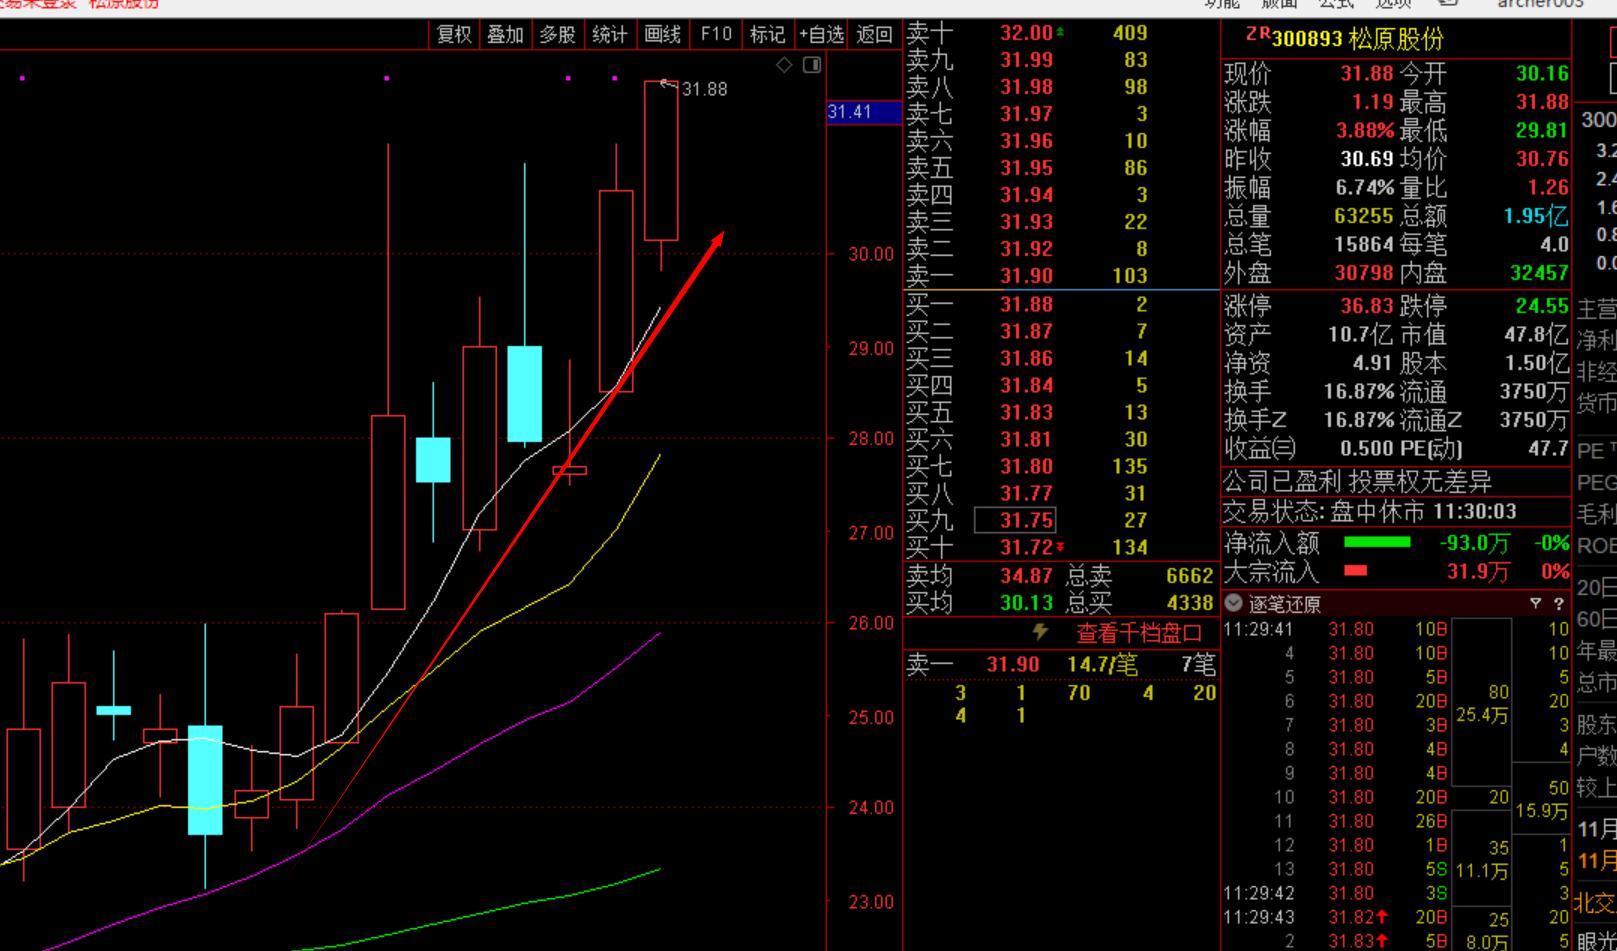This screenshot has width=1617, height=951.
Task: Click the latest candlestick peaking at 31.88
Action: click(661, 160)
